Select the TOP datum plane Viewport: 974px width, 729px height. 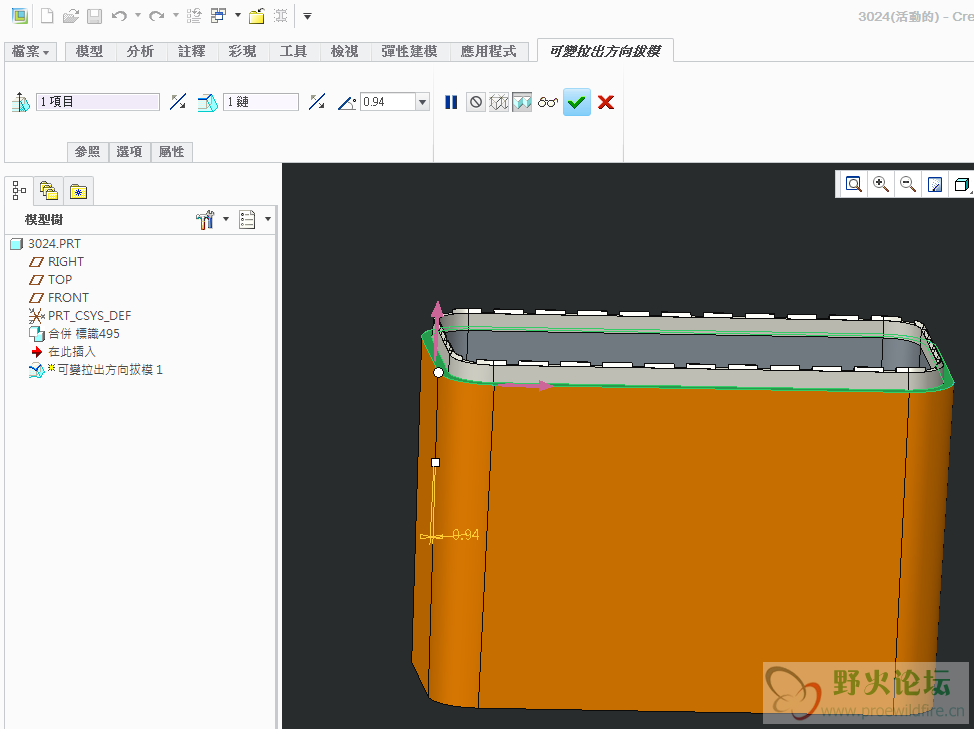click(x=51, y=280)
